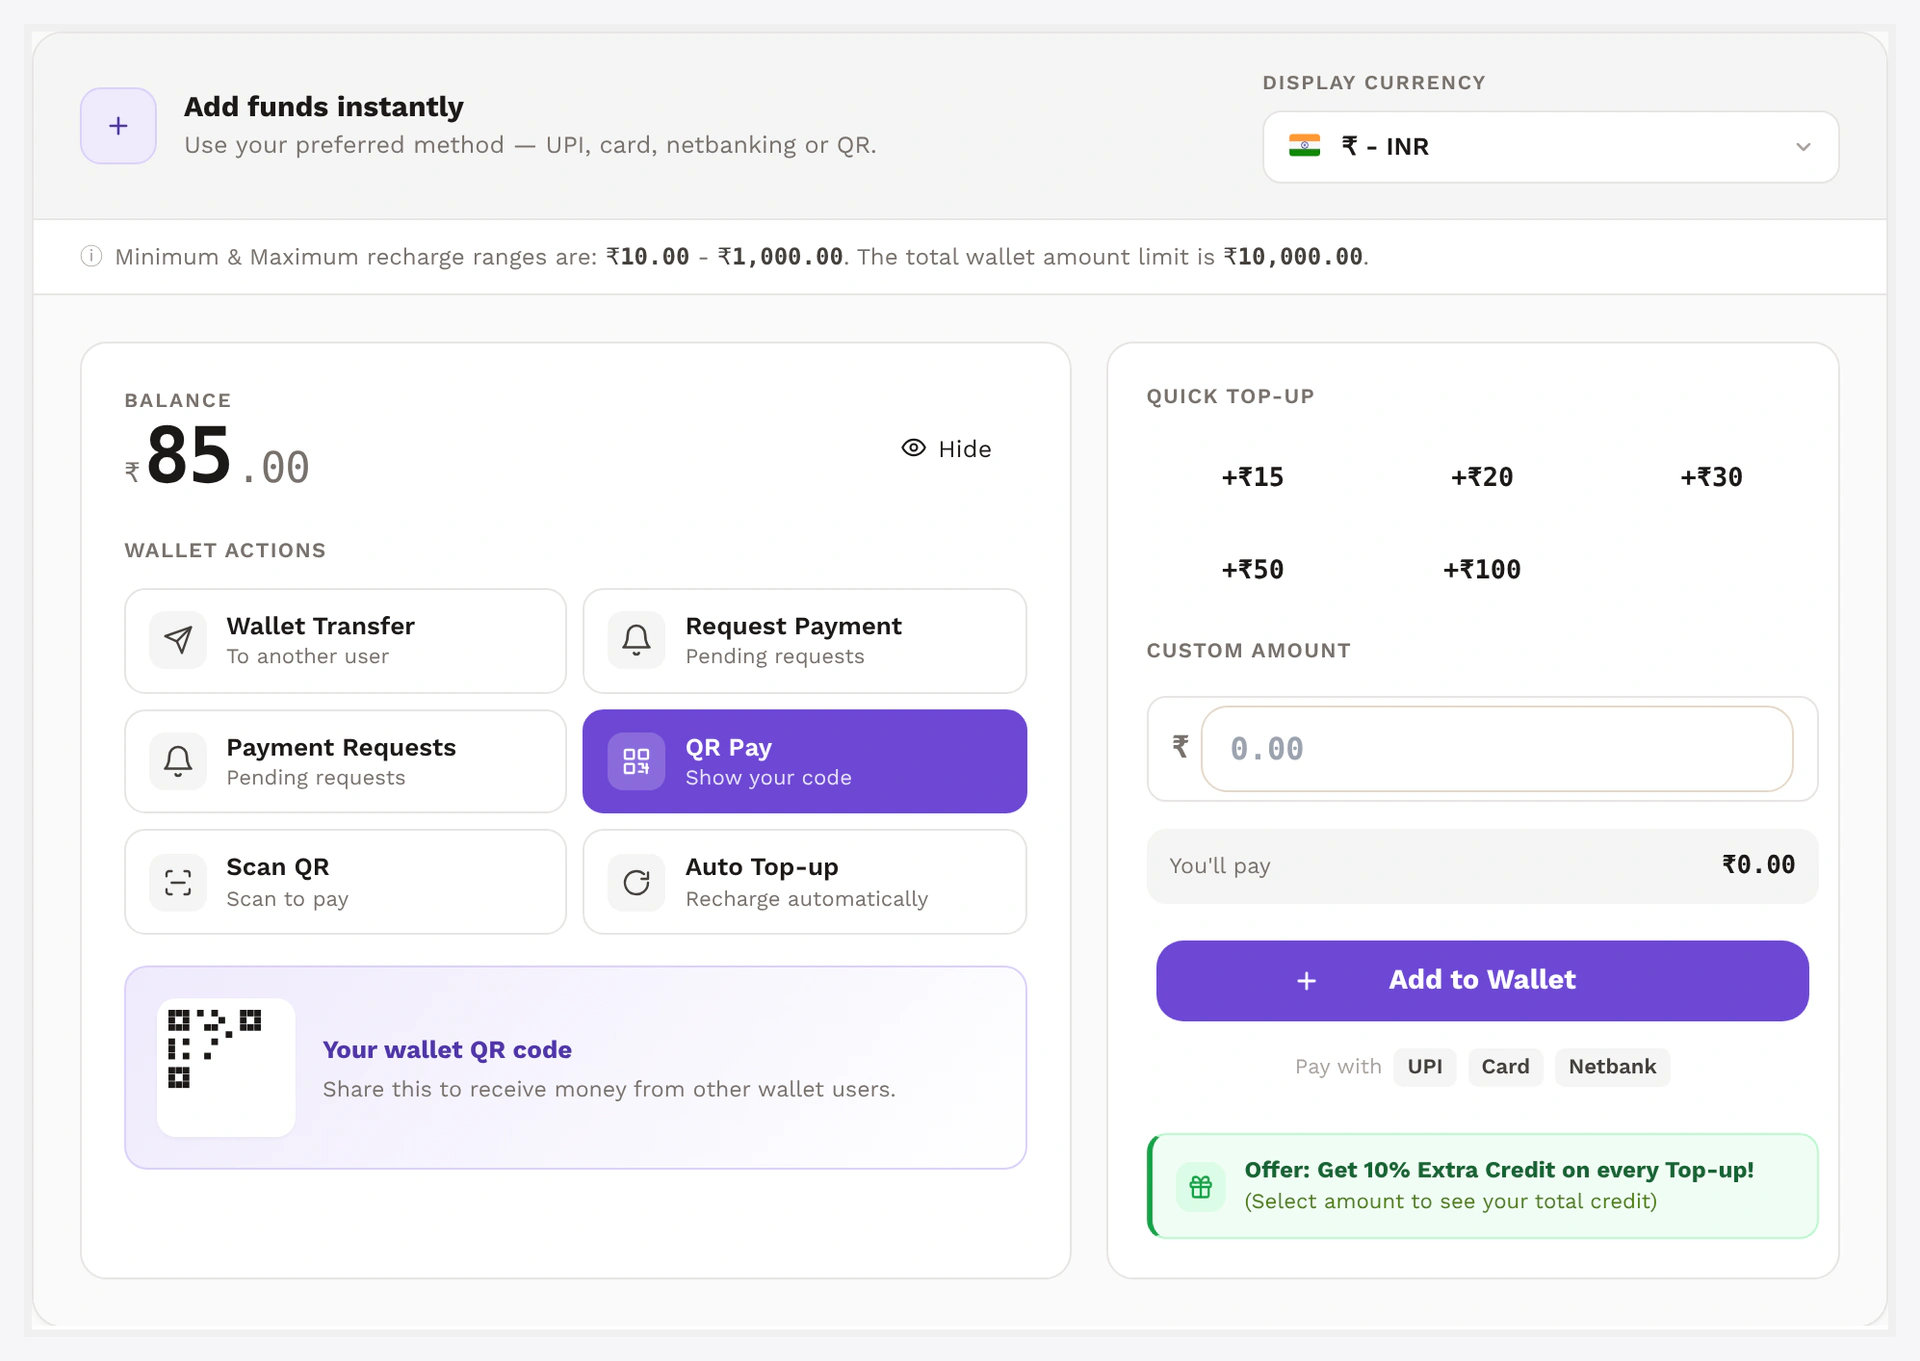The height and width of the screenshot is (1361, 1920).
Task: Click the ₹0.00 You'll pay amount
Action: pos(1758,865)
